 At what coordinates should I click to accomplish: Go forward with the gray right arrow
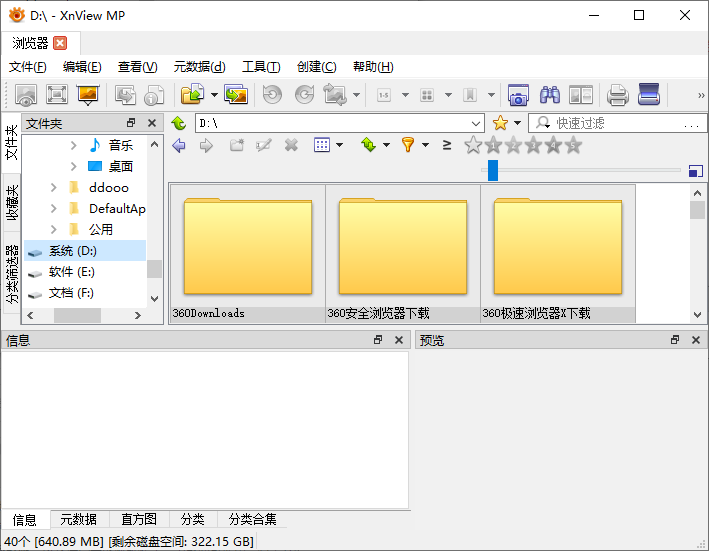[x=206, y=146]
